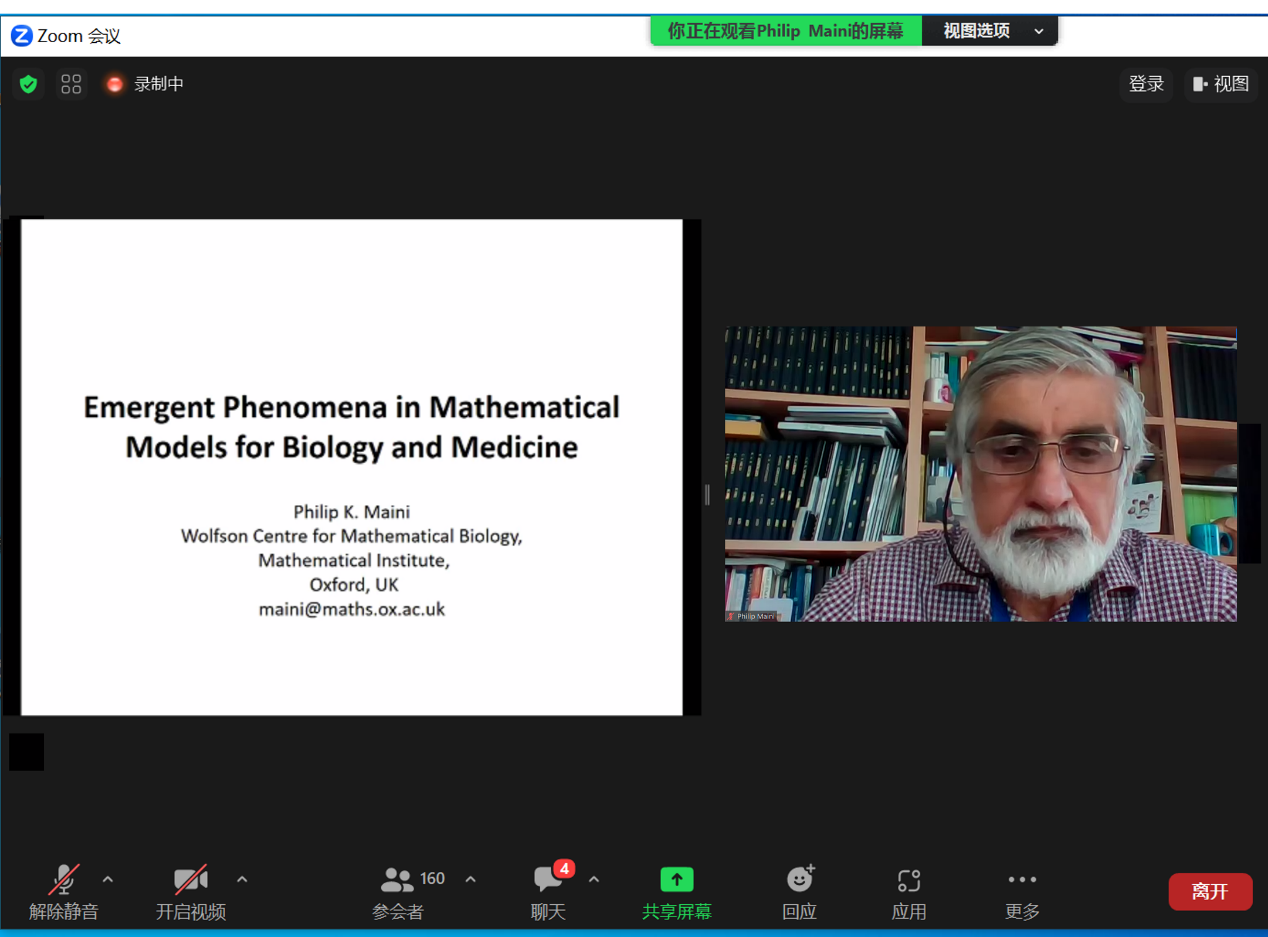Click the 登录 sign-in button
This screenshot has height=937, width=1268.
point(1146,84)
